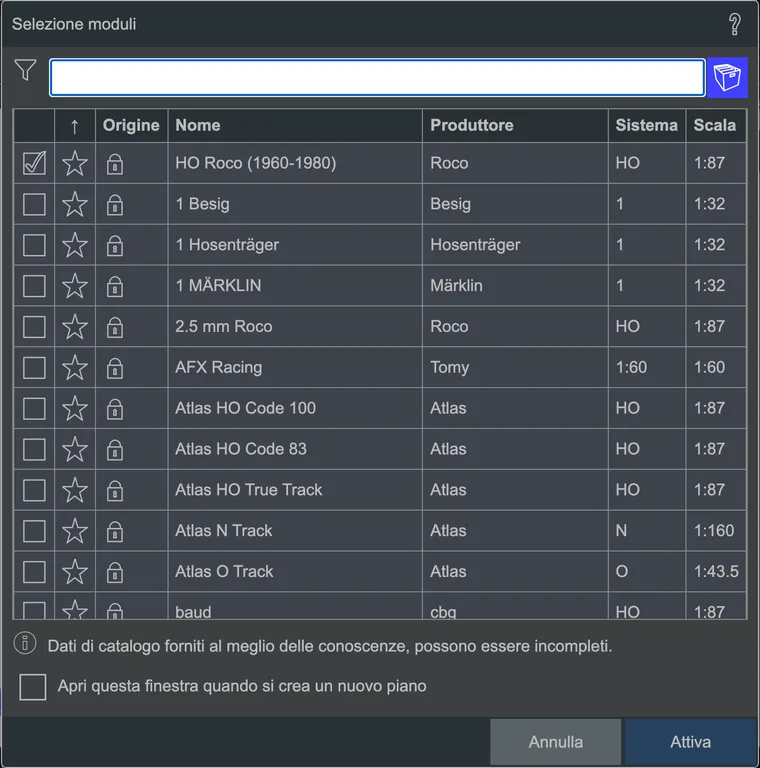The height and width of the screenshot is (768, 760).
Task: Open help with the question mark icon
Action: tap(734, 24)
